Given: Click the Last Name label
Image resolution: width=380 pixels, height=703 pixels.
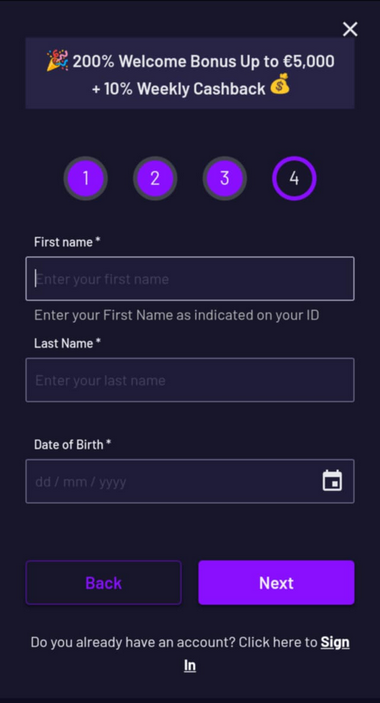Looking at the screenshot, I should pos(68,343).
